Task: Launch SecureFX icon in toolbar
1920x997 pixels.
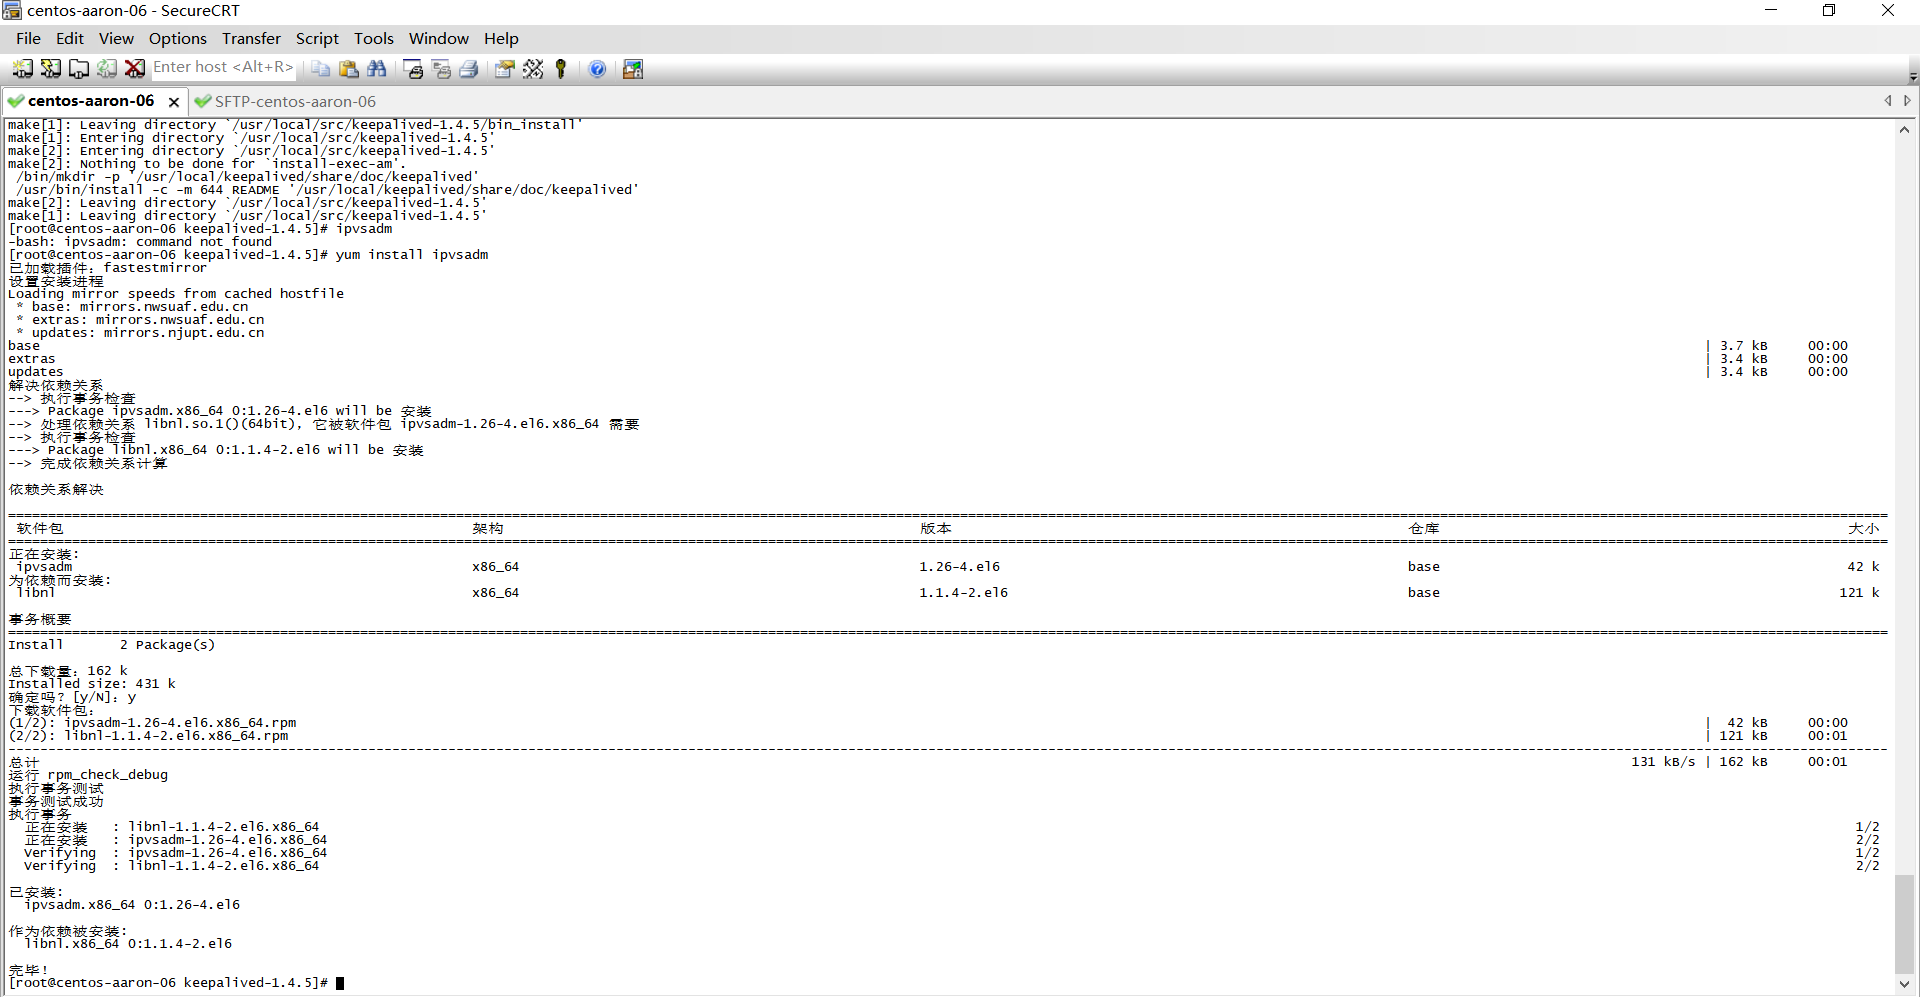Action: 633,69
